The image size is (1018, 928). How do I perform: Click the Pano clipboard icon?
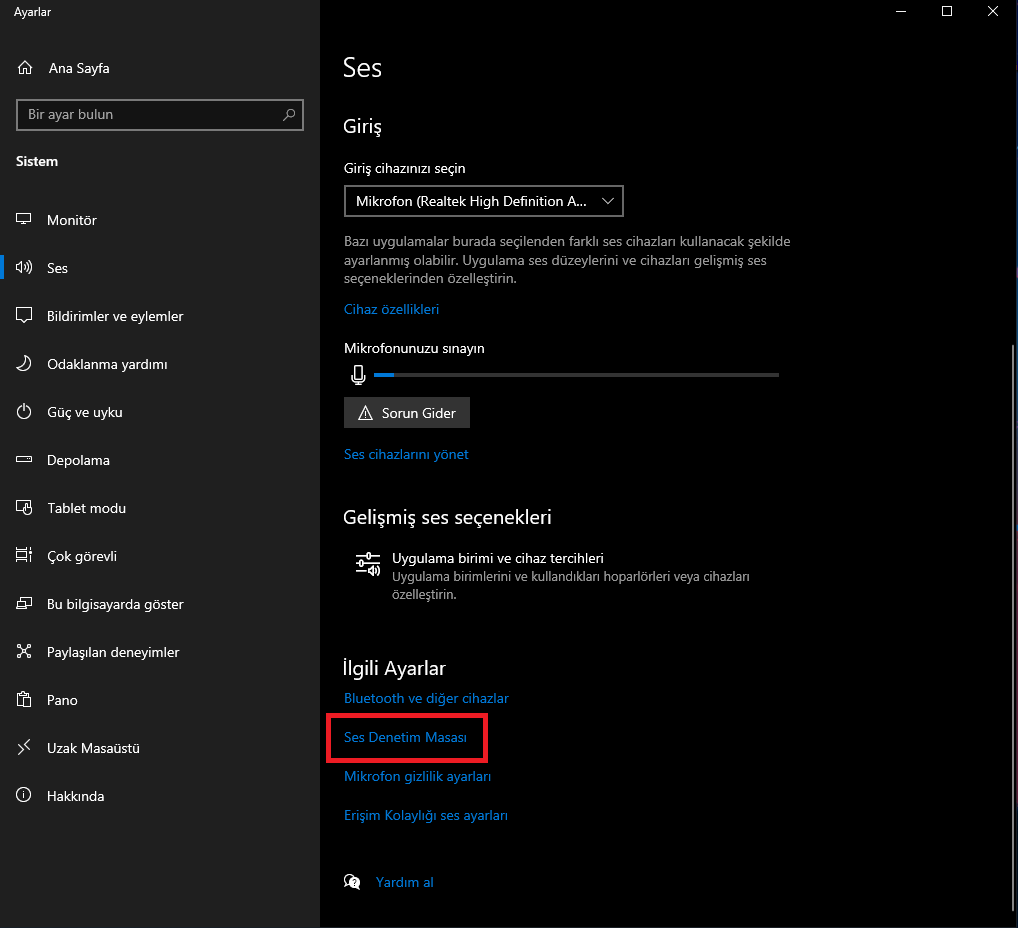[23, 700]
